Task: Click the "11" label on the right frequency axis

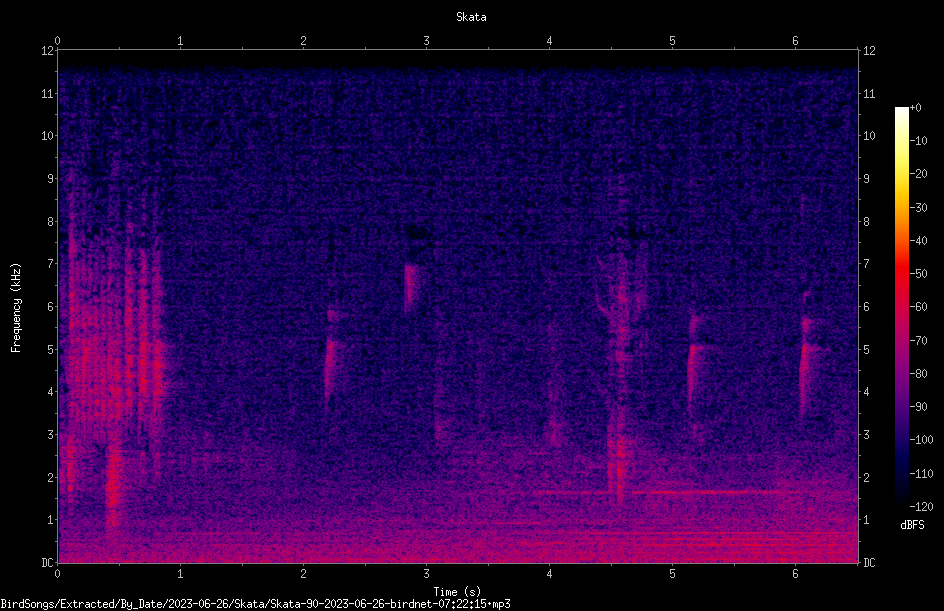Action: (869, 93)
